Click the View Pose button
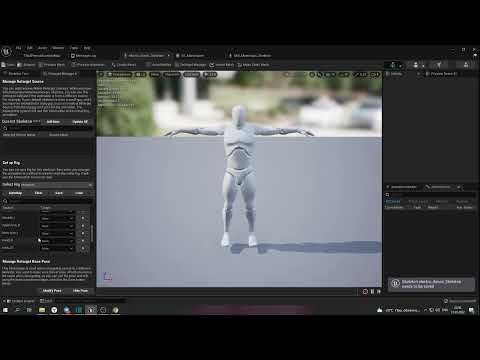 click(x=80, y=291)
